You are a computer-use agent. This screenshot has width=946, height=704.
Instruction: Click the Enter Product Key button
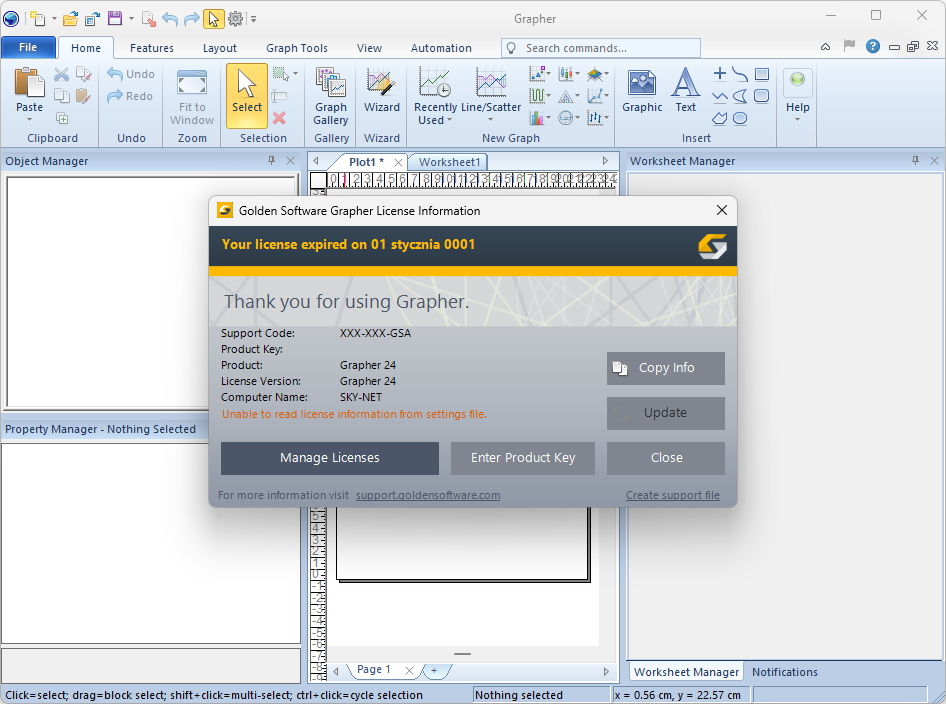522,458
